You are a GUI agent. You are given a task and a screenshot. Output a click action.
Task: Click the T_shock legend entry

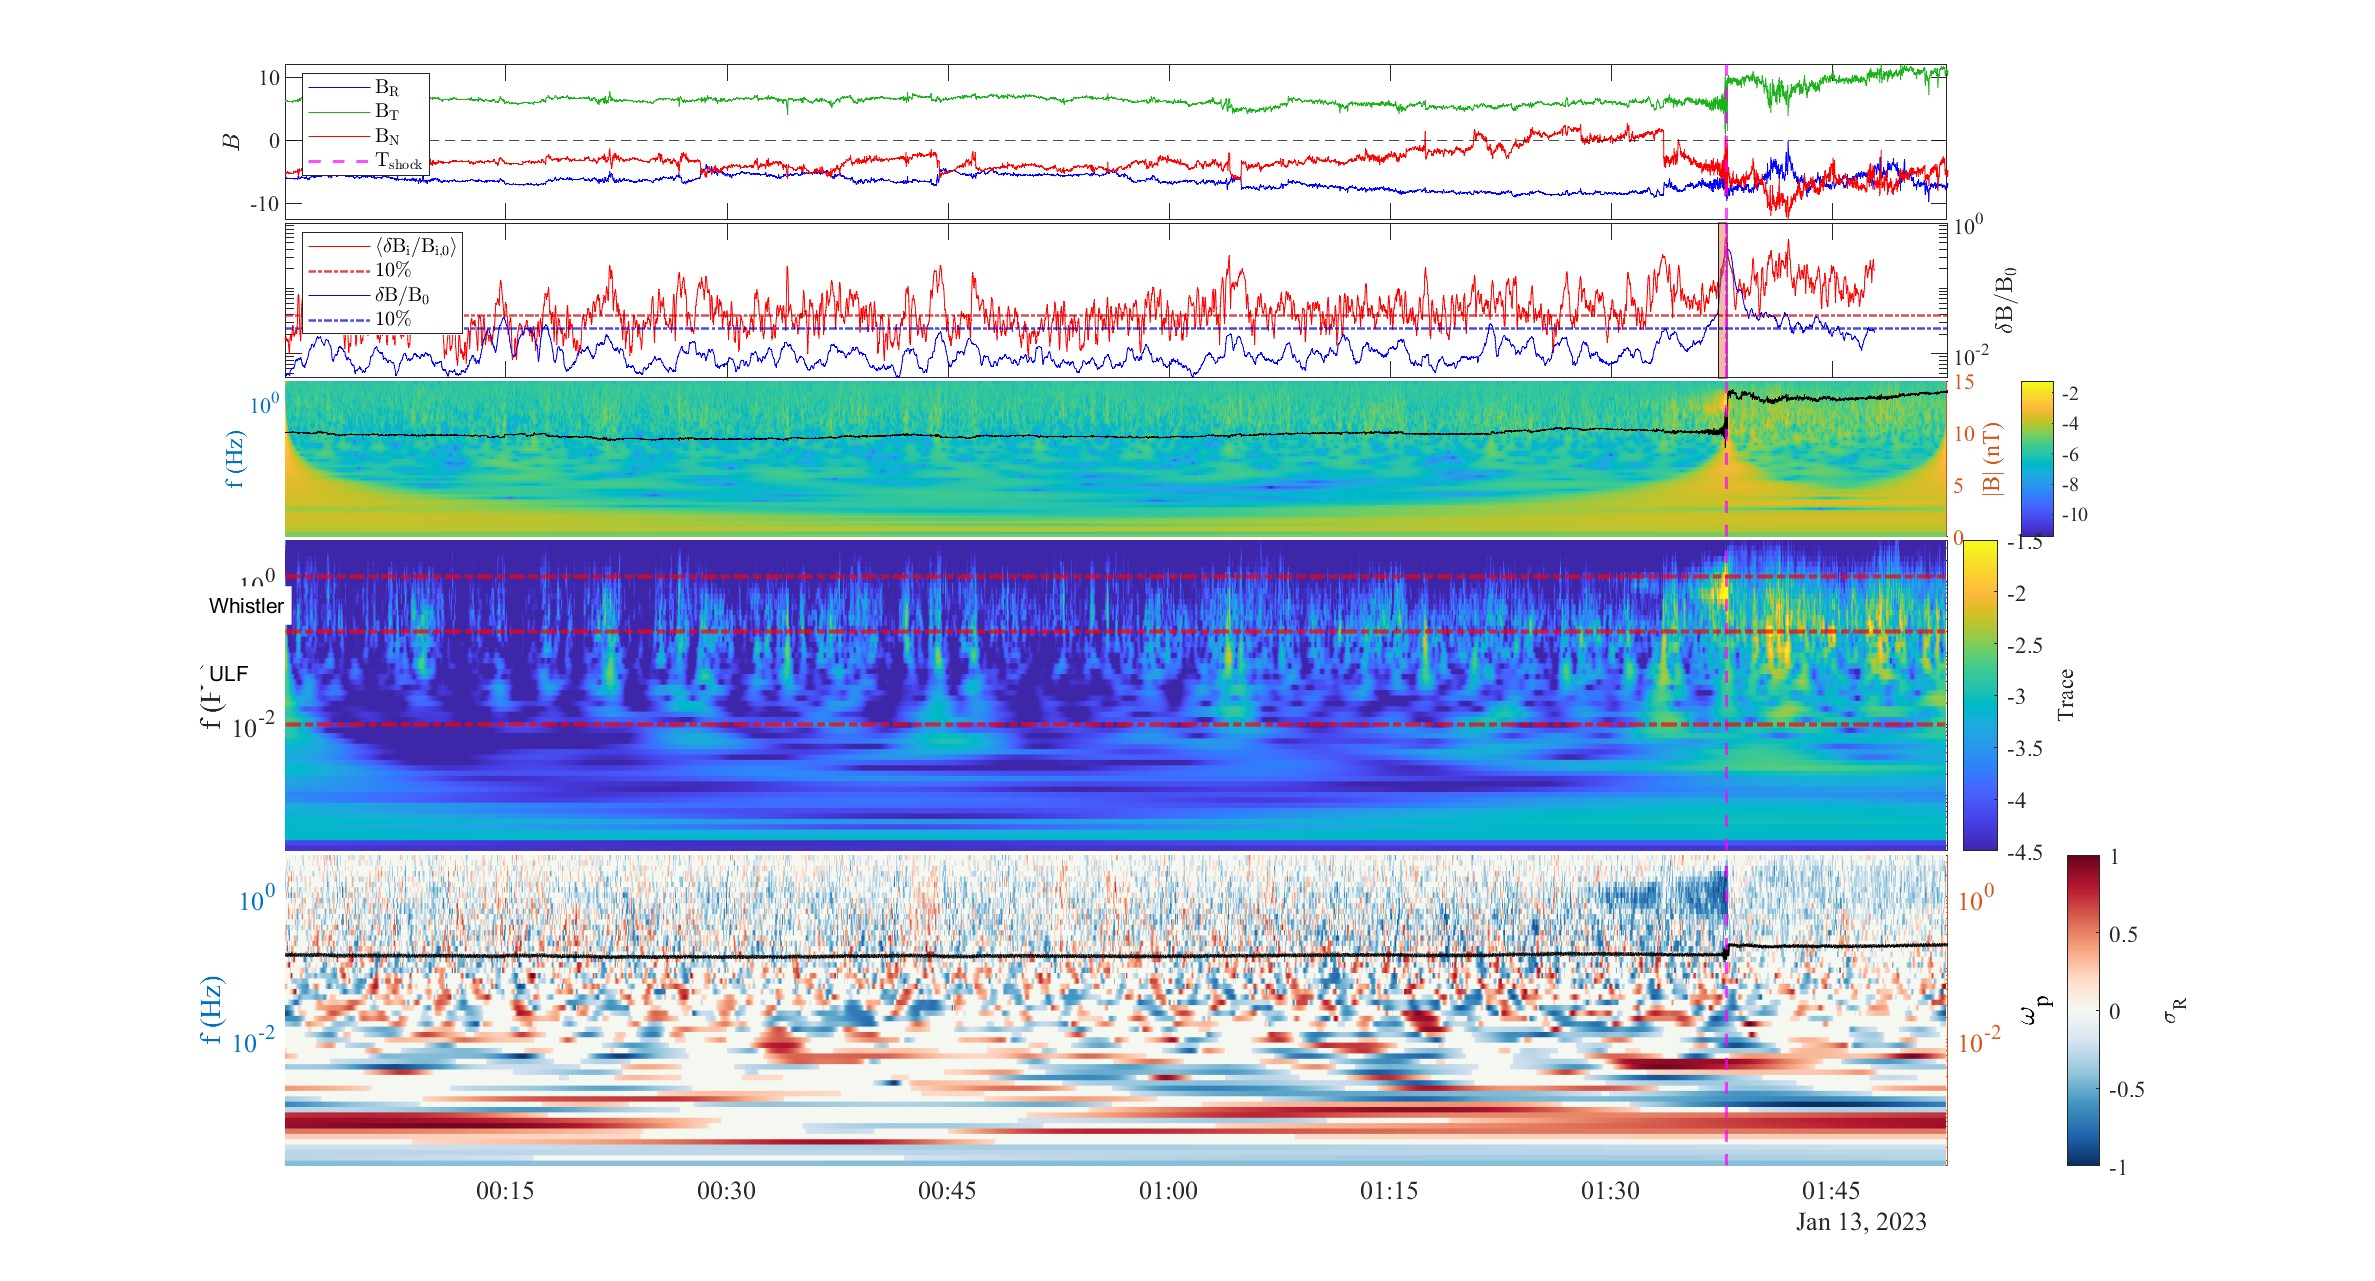point(397,161)
